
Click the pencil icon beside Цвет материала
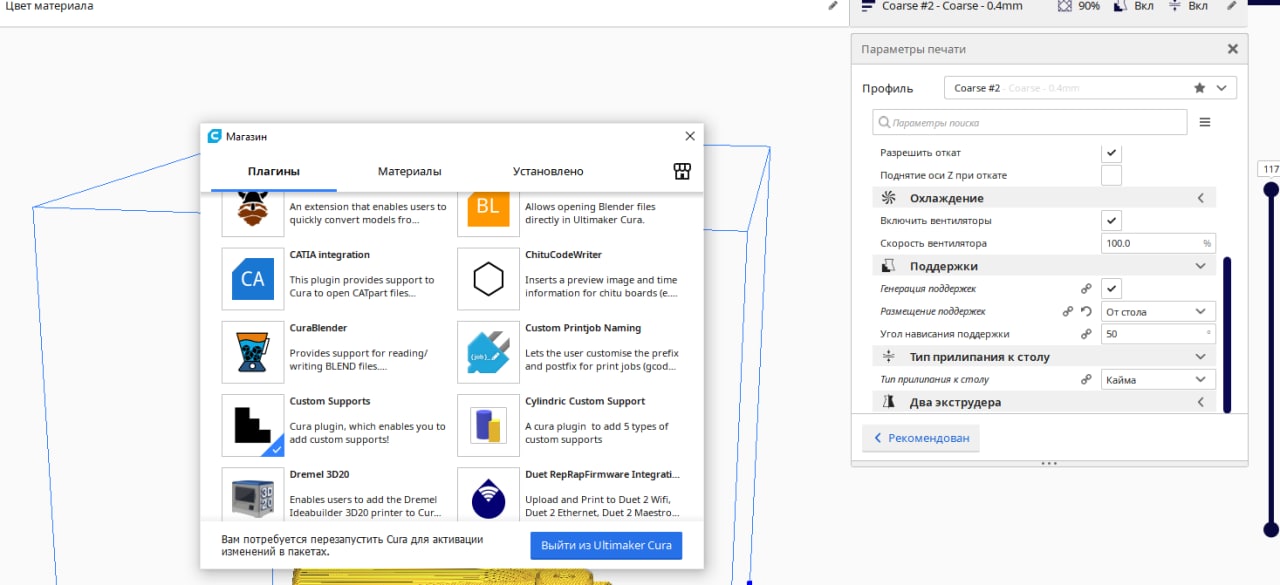pos(833,6)
